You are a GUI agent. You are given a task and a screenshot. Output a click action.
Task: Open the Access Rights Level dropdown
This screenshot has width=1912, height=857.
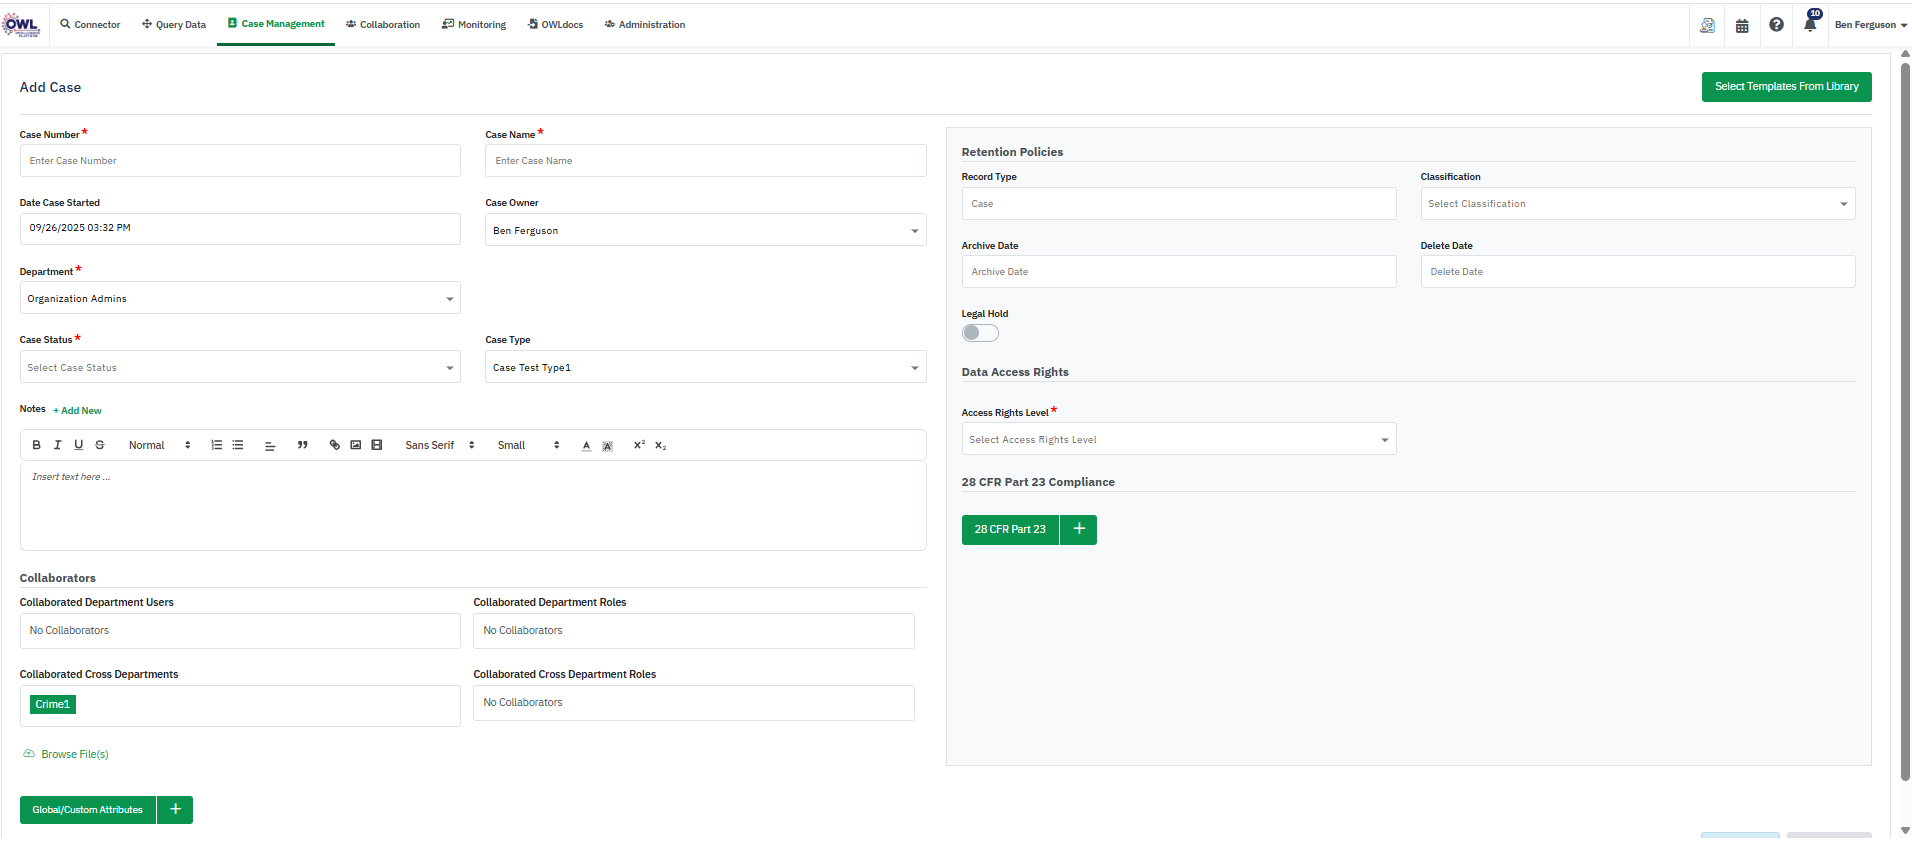1178,439
